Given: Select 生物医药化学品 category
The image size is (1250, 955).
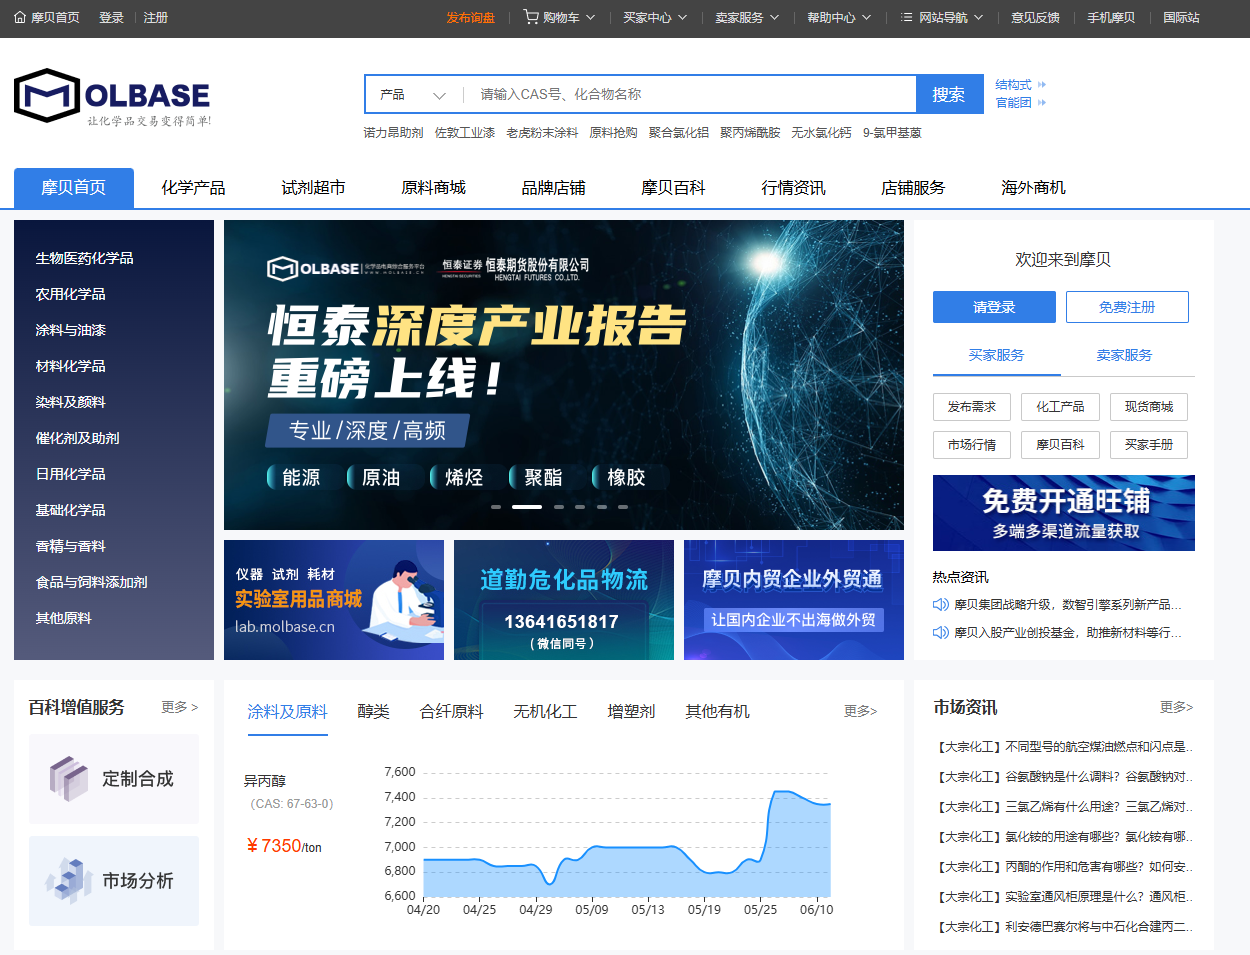Looking at the screenshot, I should 84,258.
